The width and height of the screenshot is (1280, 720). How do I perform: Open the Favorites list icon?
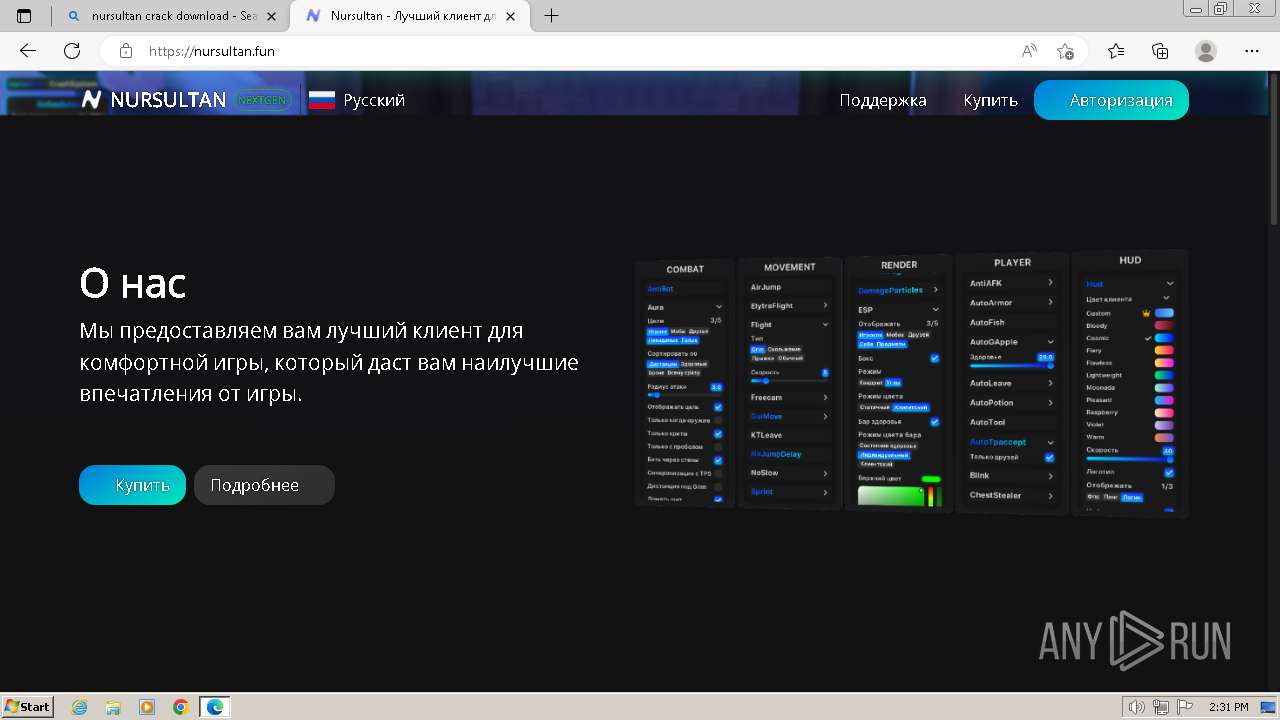tap(1116, 51)
